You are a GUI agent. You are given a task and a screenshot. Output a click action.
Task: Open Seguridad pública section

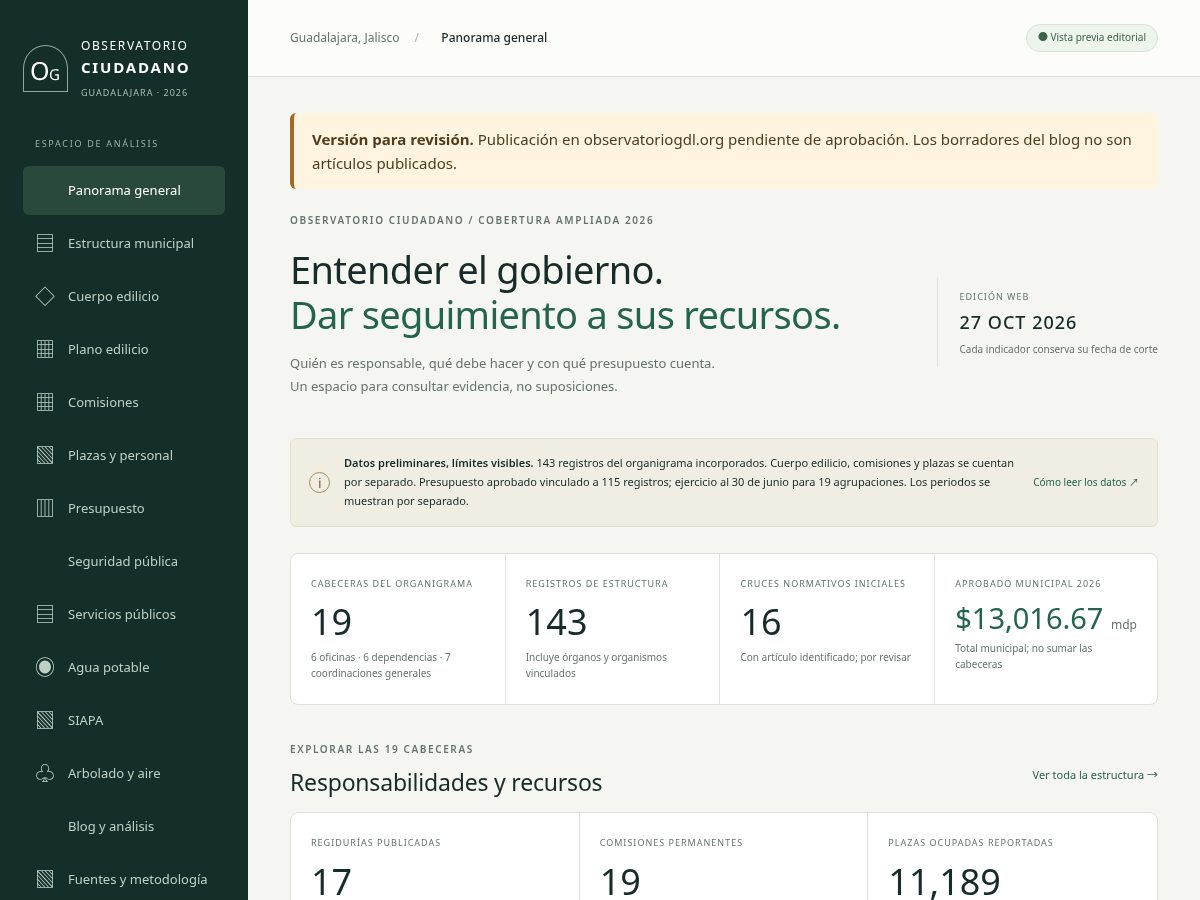coord(124,561)
